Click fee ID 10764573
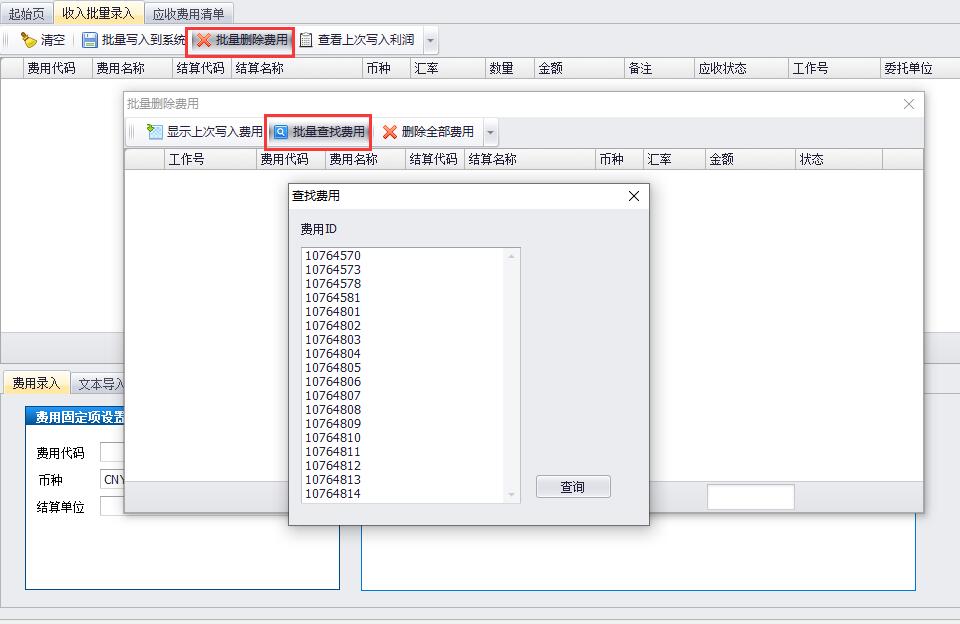Screen dimensions: 960x624 [x=333, y=269]
